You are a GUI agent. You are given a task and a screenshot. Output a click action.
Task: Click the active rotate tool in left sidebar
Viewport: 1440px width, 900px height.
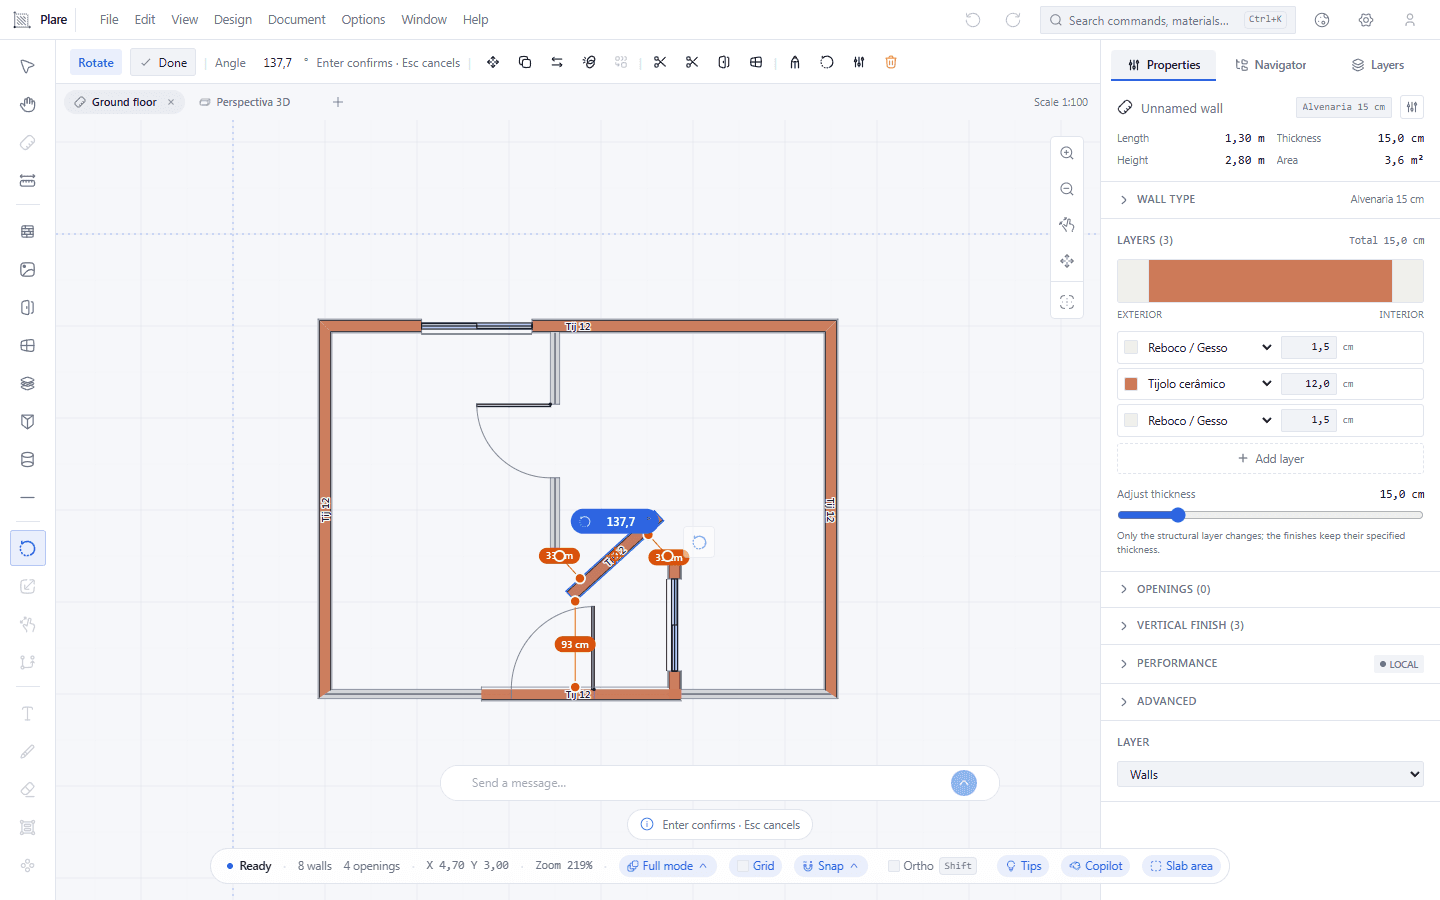click(x=28, y=548)
